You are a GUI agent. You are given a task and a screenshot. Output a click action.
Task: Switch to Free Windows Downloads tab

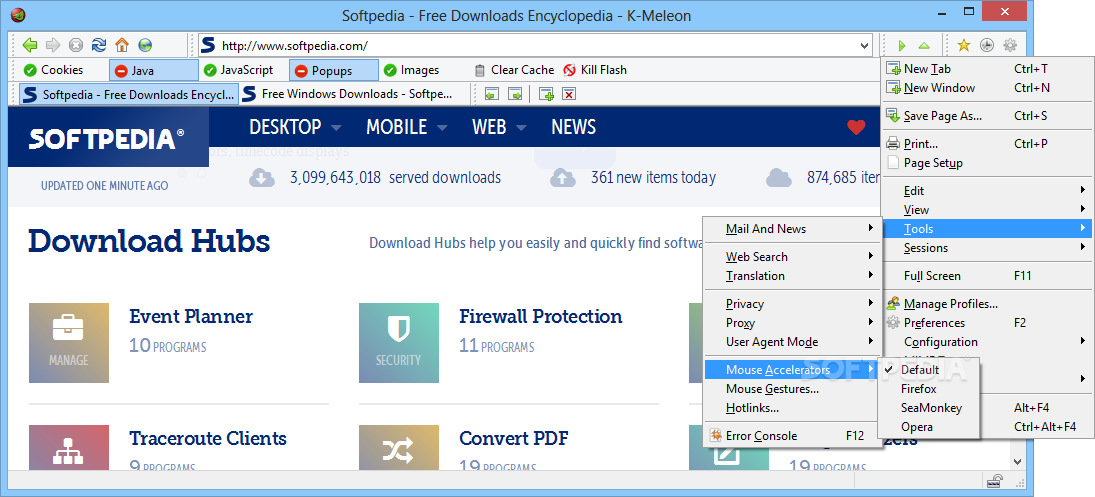[x=352, y=94]
